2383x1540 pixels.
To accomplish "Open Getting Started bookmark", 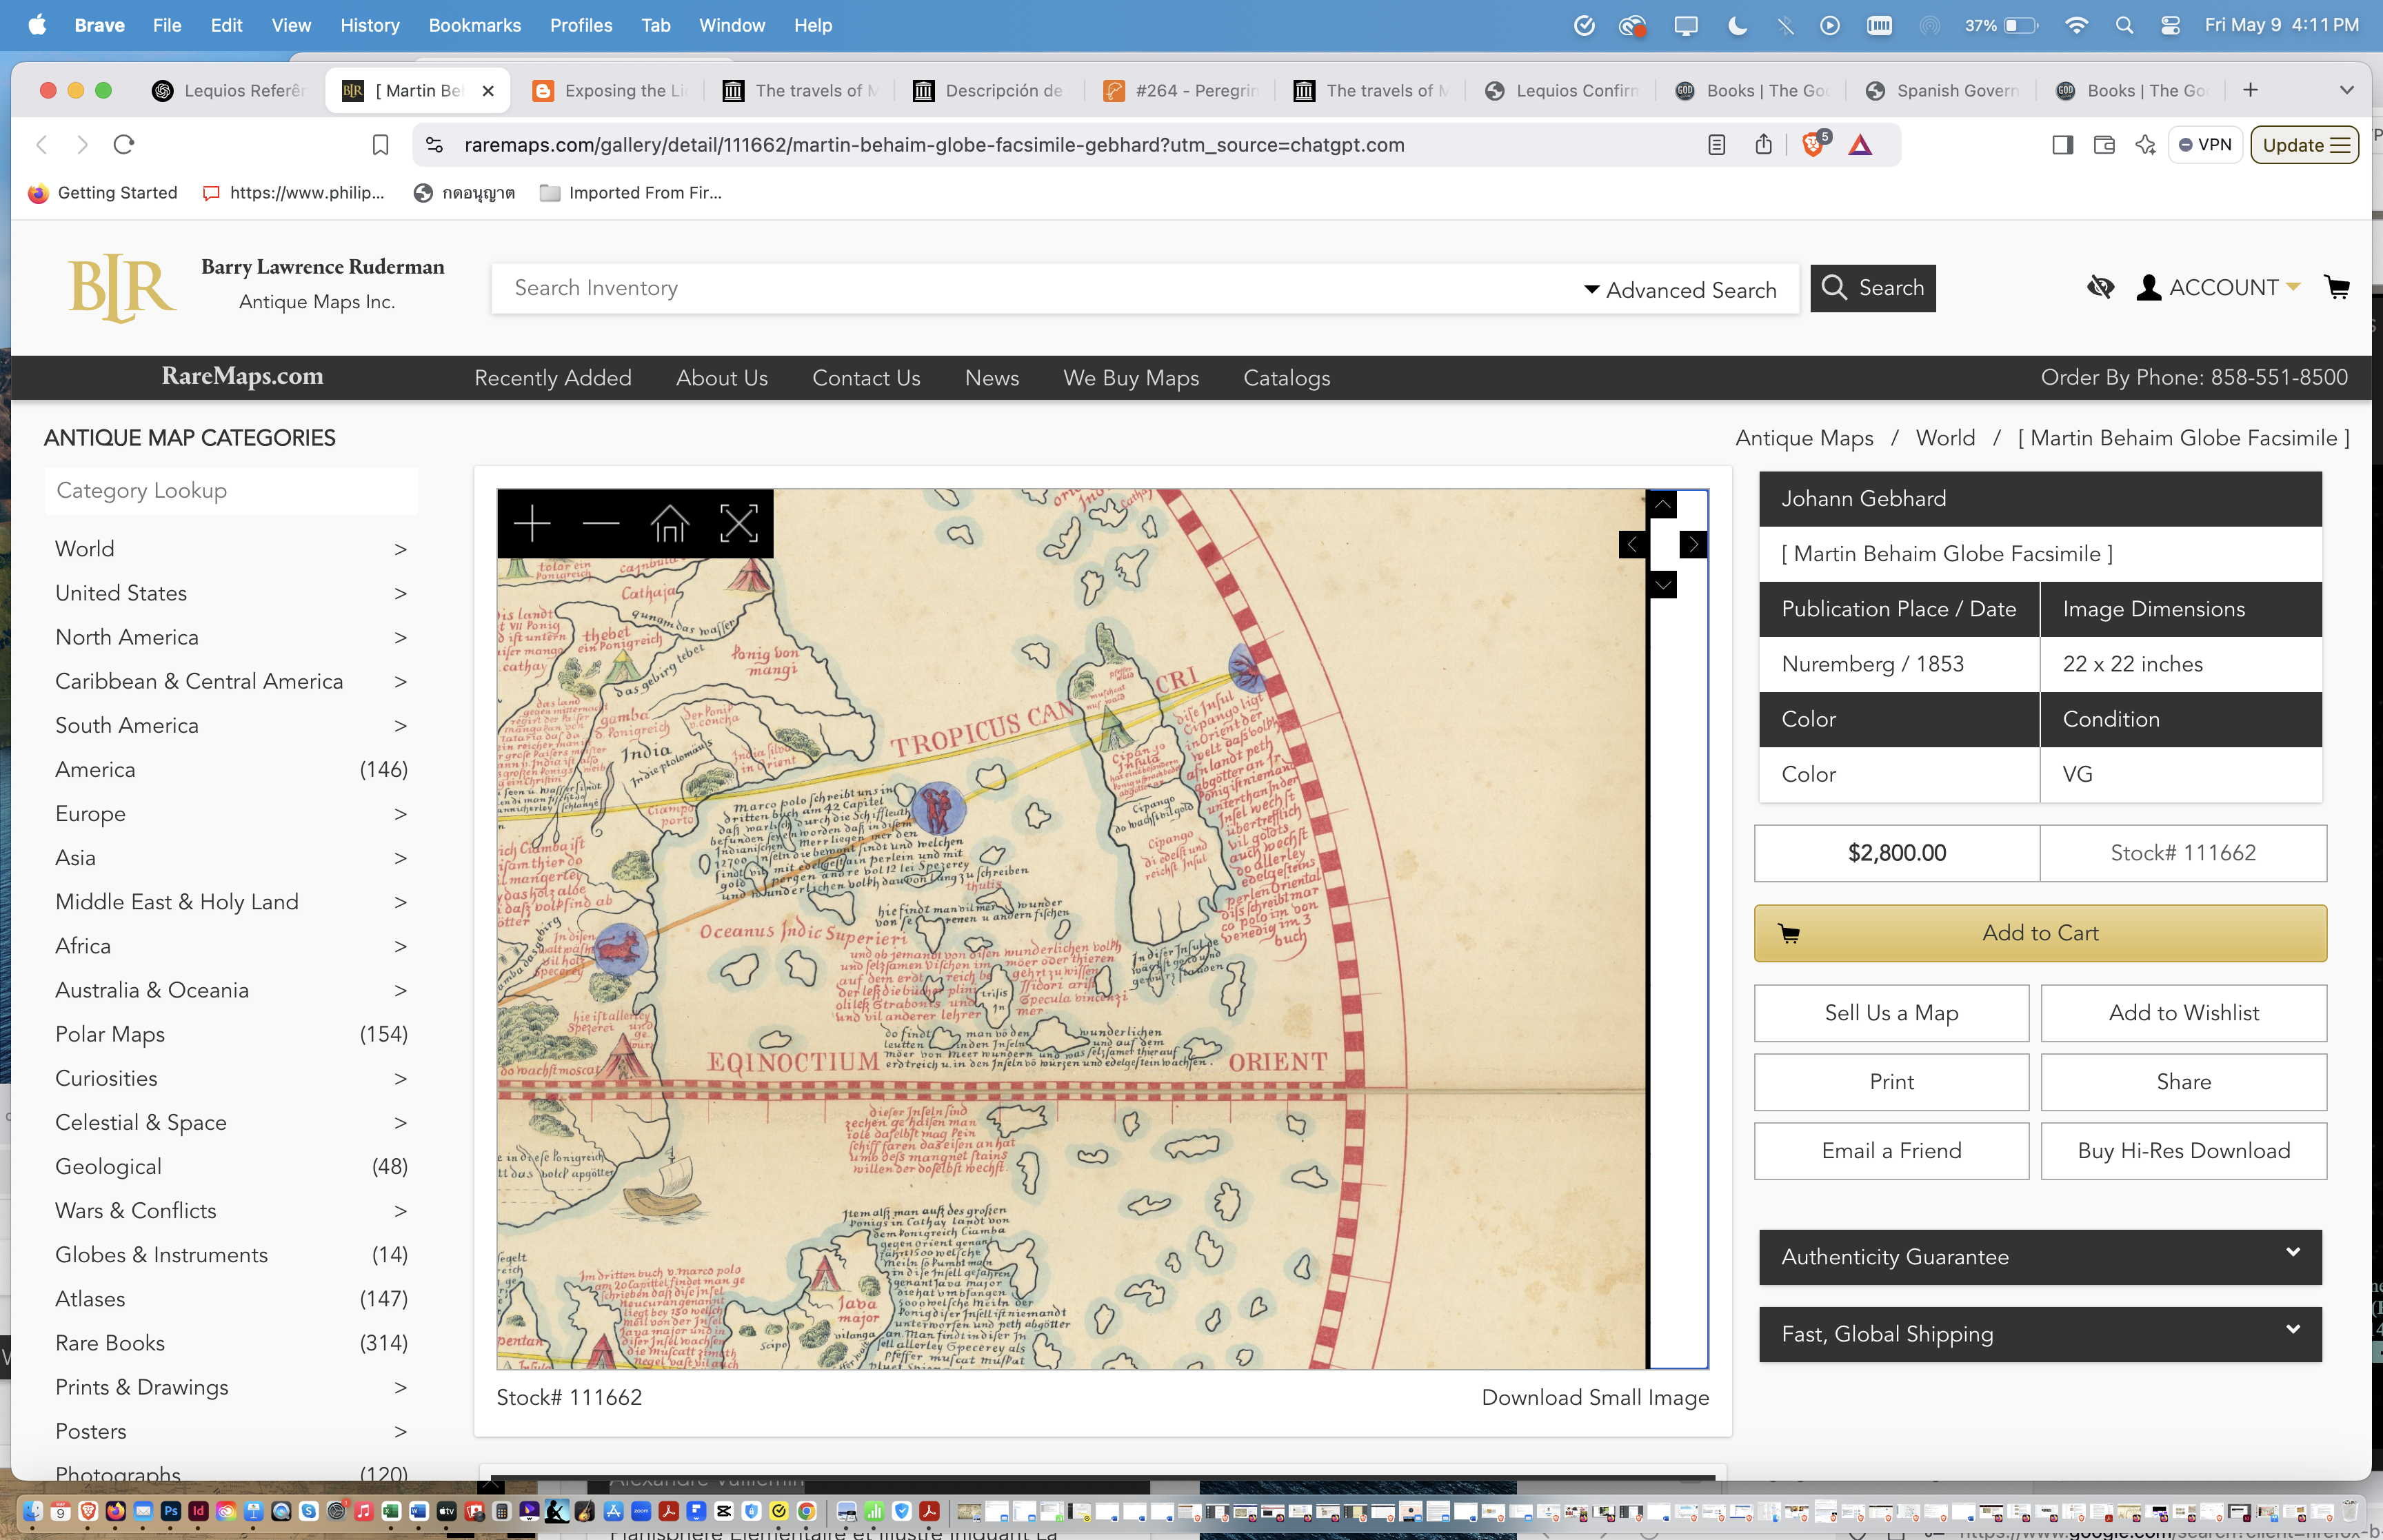I will (103, 193).
